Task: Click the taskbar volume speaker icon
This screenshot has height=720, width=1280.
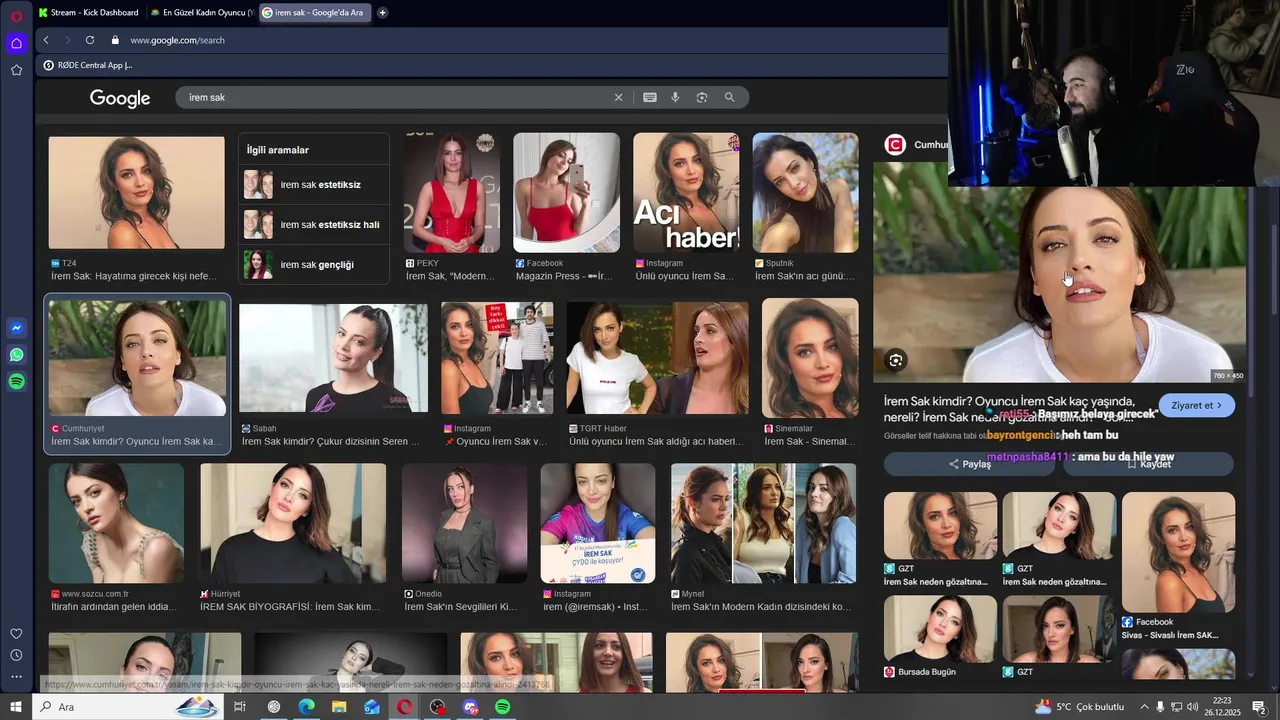Action: pyautogui.click(x=1192, y=707)
